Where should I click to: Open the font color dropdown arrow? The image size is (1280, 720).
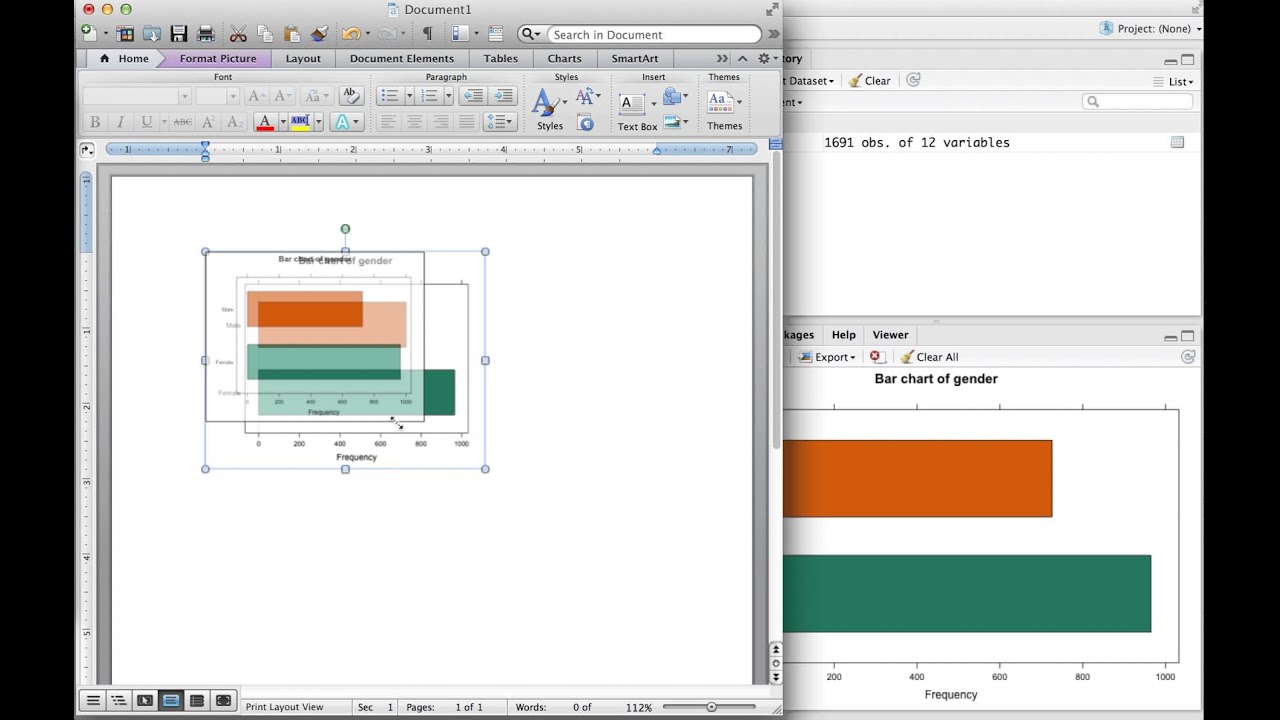pos(283,122)
